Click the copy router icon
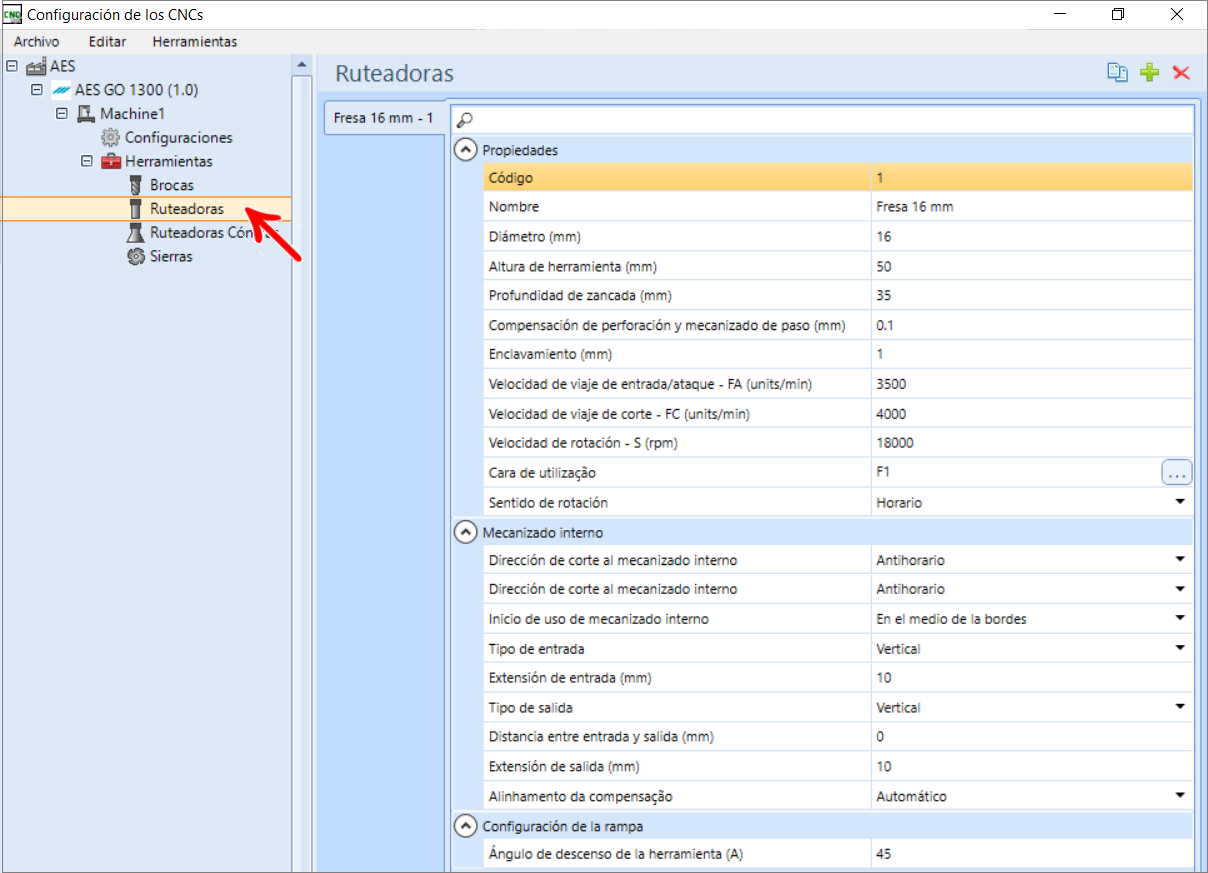1208x873 pixels. (1117, 72)
